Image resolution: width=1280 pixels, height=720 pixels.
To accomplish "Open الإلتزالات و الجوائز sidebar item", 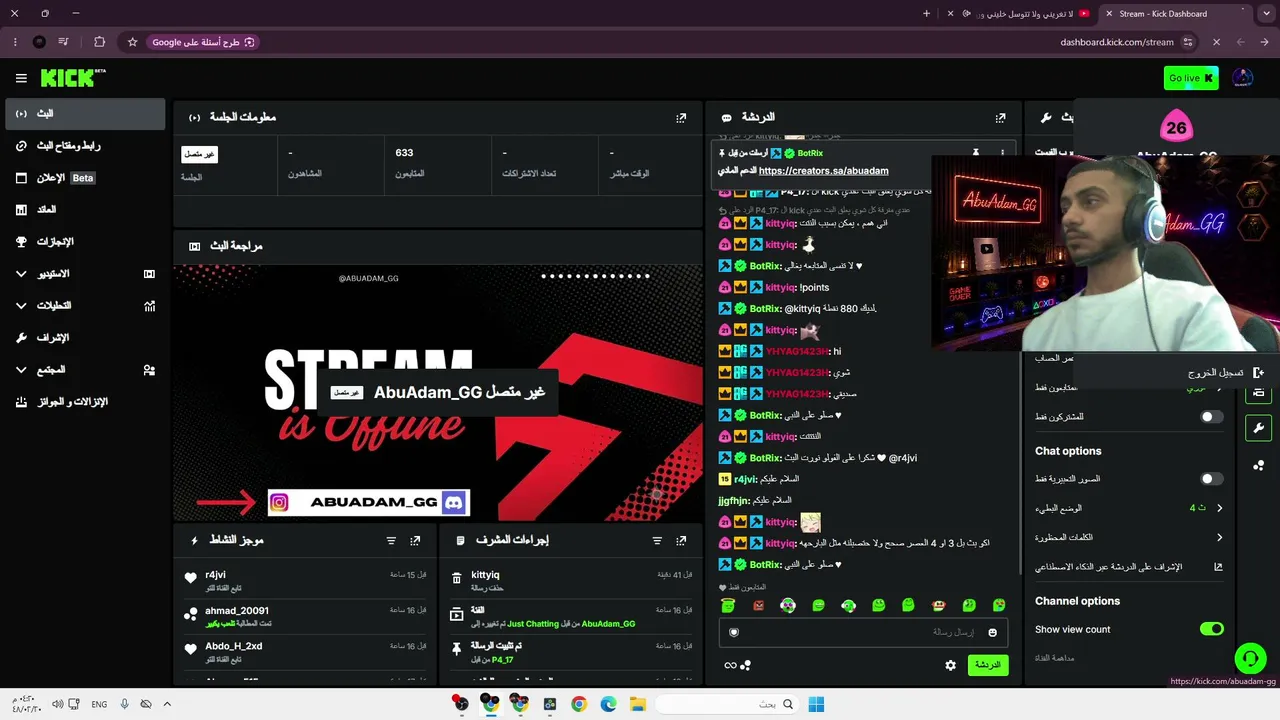I will click(x=84, y=402).
